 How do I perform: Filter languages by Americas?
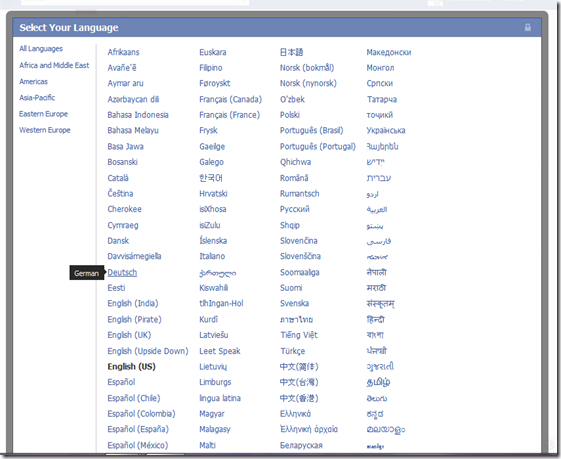click(33, 82)
